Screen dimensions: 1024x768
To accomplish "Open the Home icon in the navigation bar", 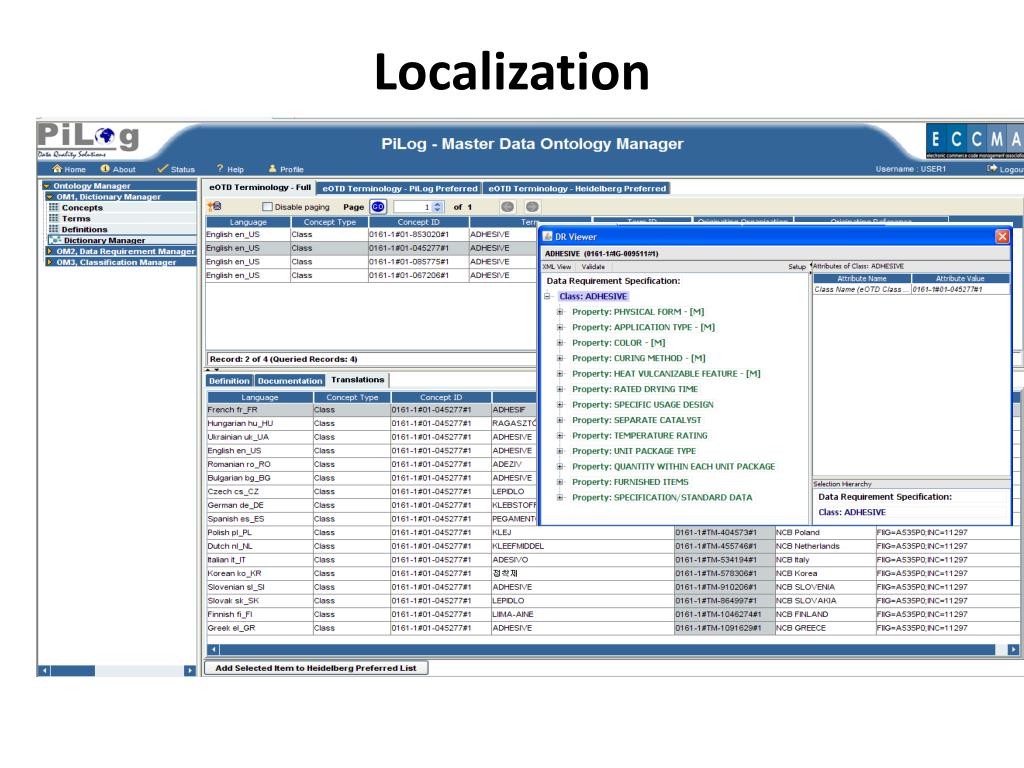I will (57, 168).
